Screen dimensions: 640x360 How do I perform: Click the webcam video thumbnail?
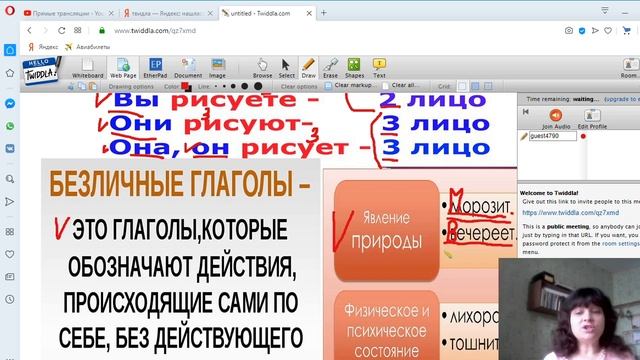pyautogui.click(x=569, y=309)
